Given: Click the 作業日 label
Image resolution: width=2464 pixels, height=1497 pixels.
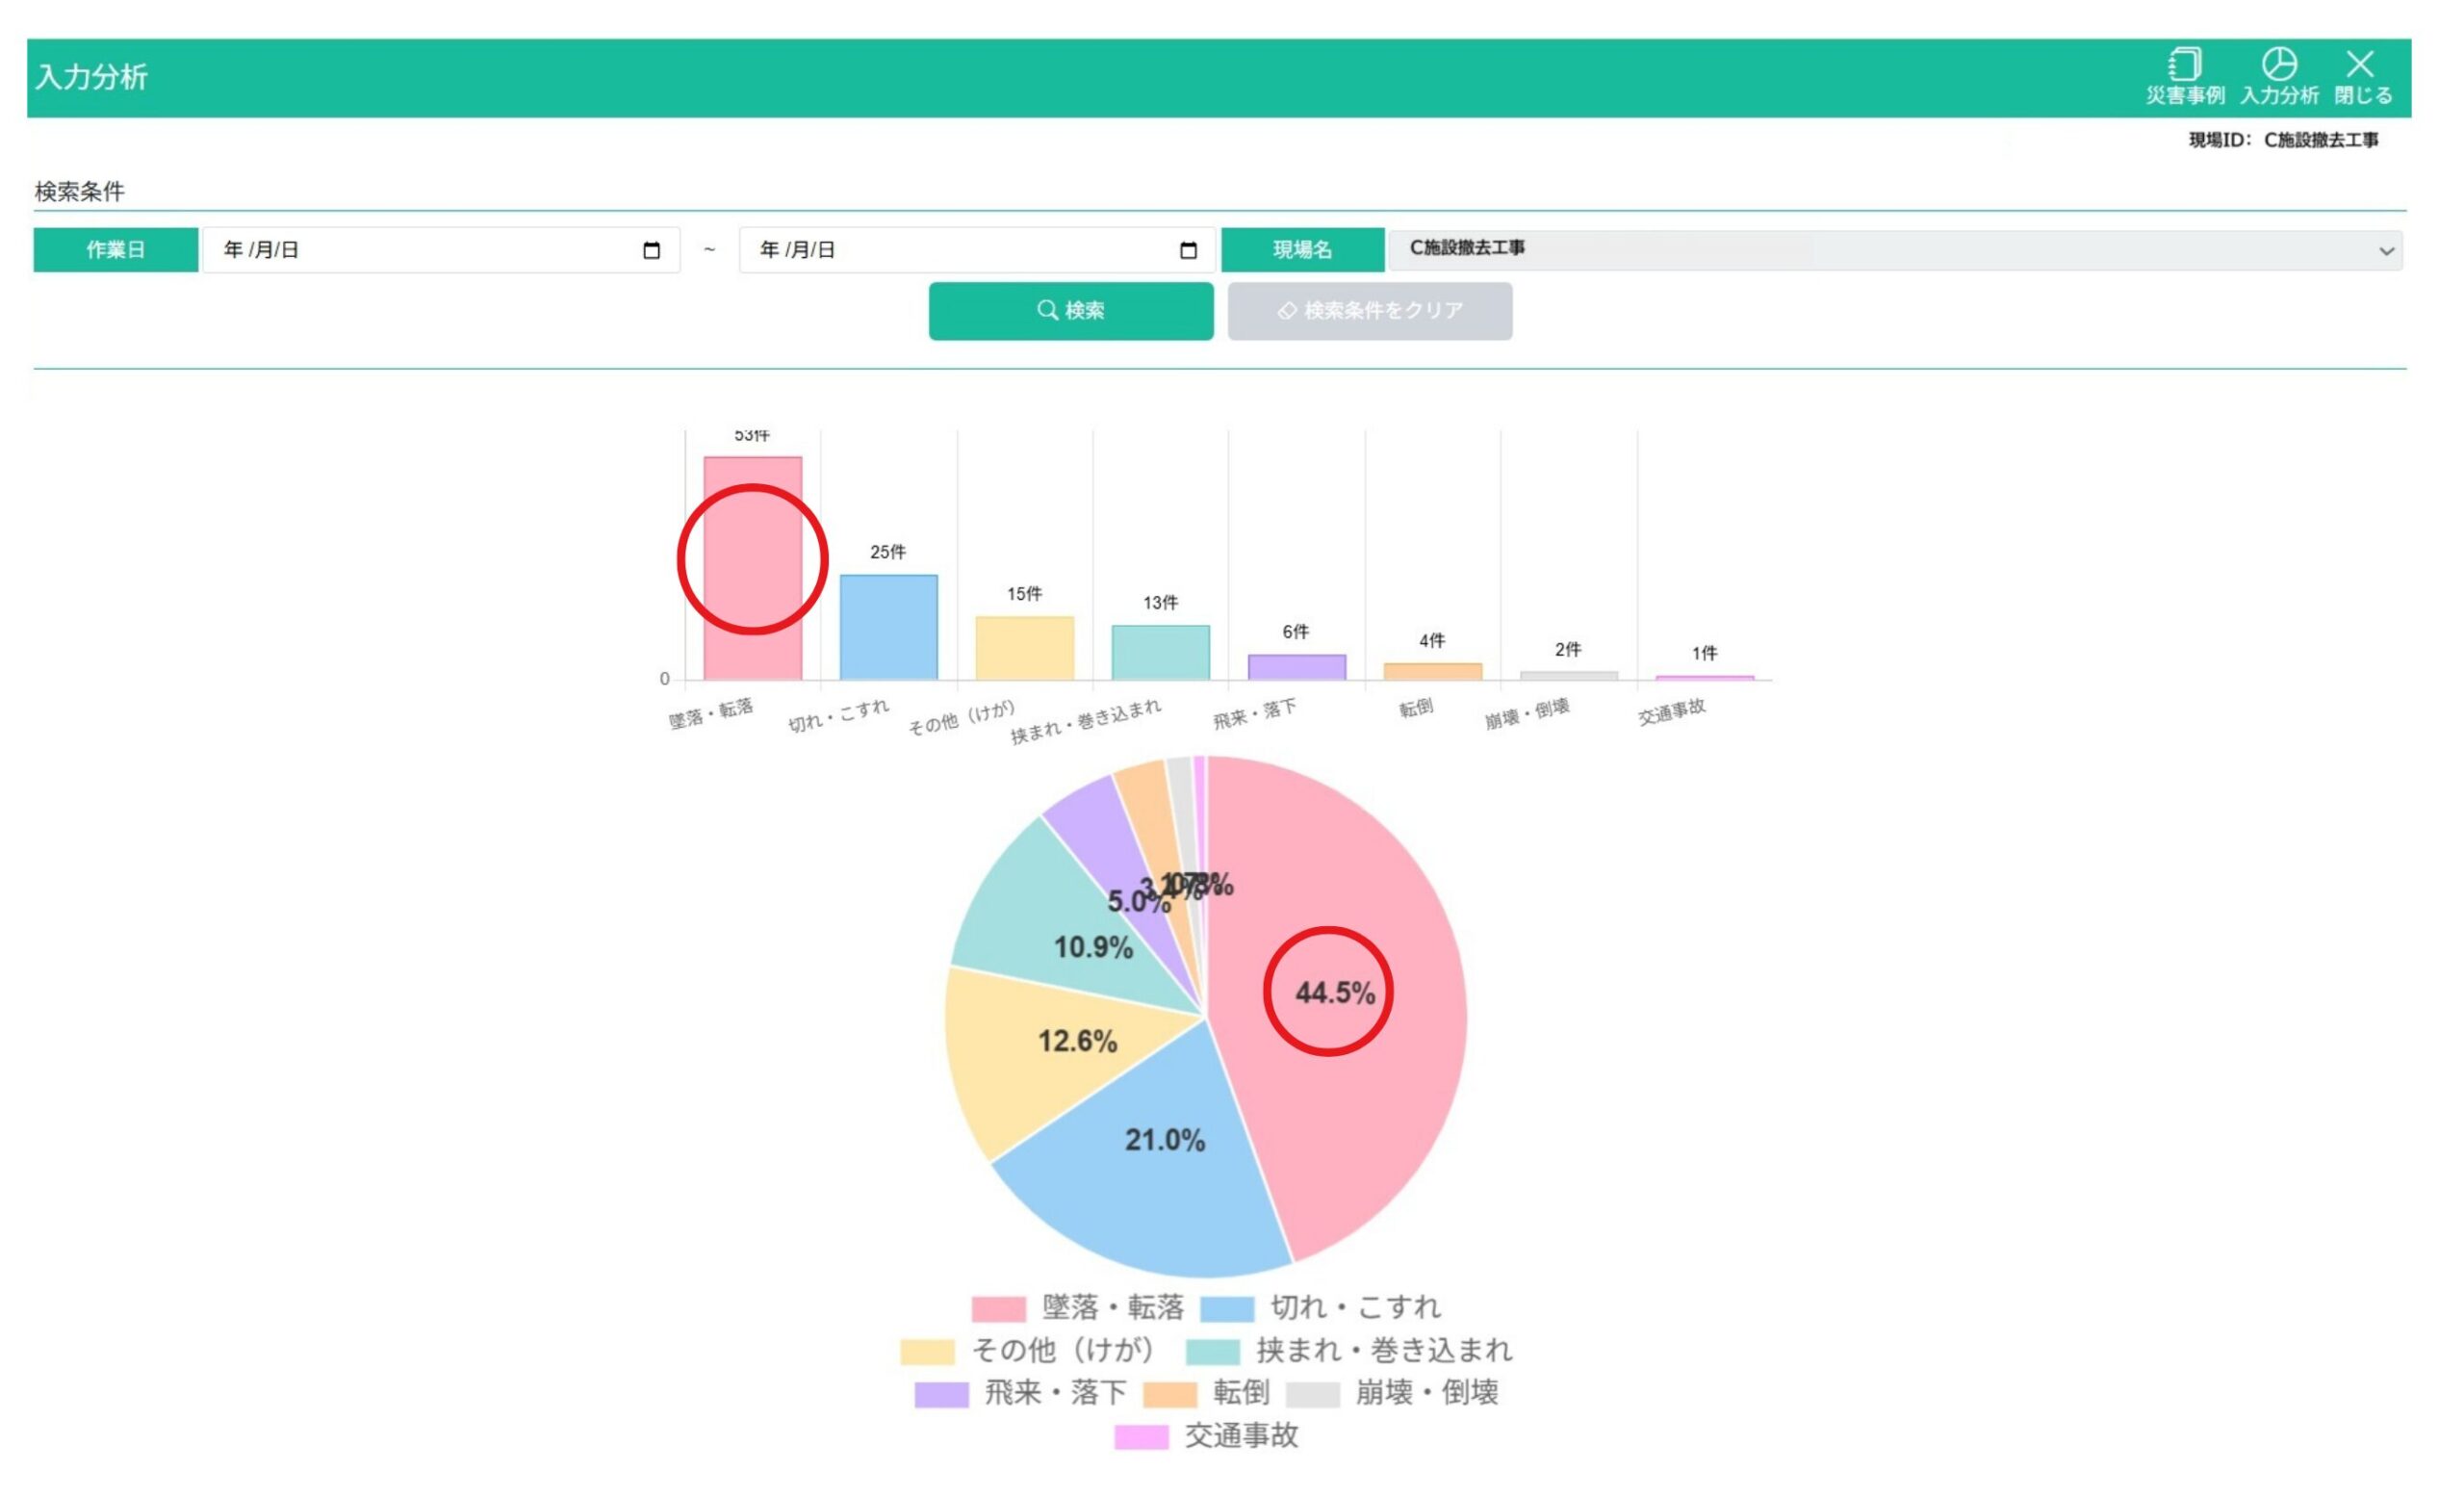Looking at the screenshot, I should (116, 250).
